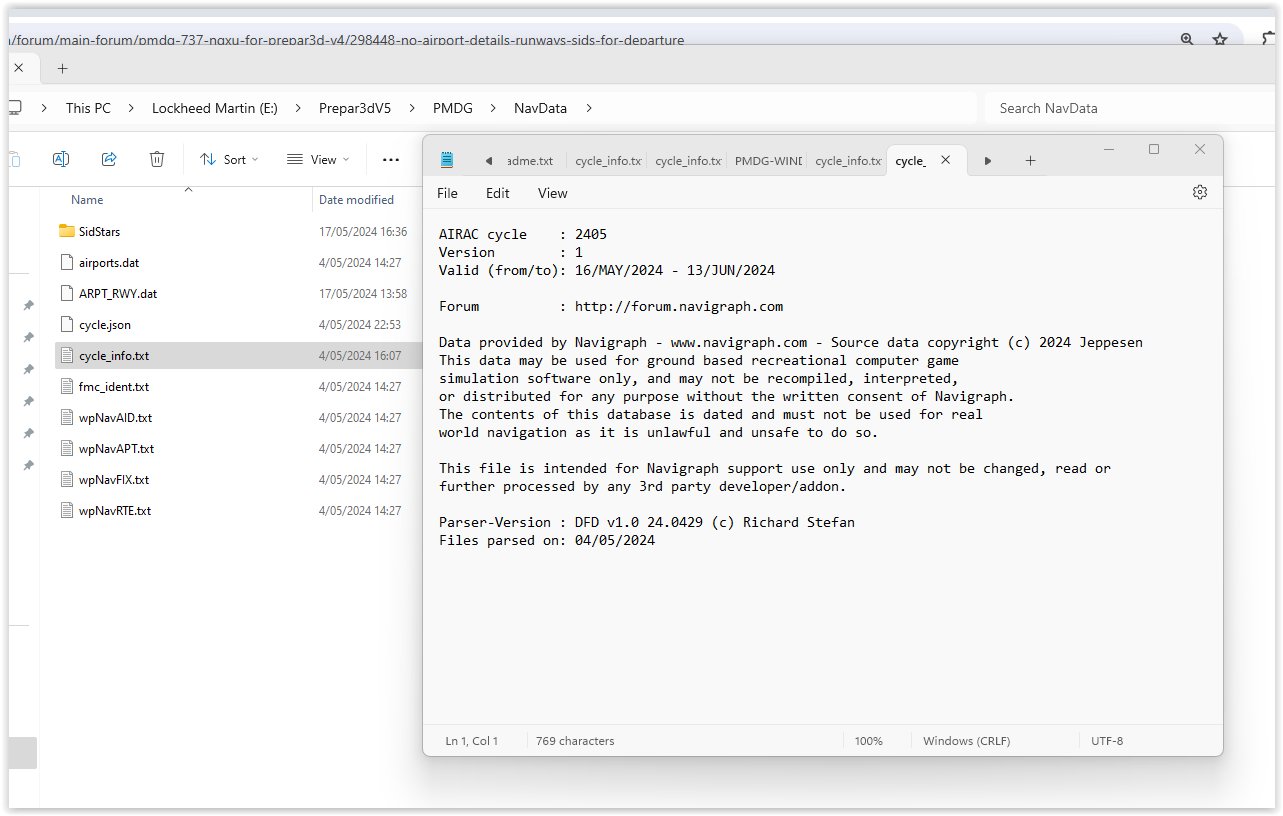This screenshot has width=1283, height=816.
Task: Switch to the adme.txt Notepad tab
Action: [x=532, y=161]
